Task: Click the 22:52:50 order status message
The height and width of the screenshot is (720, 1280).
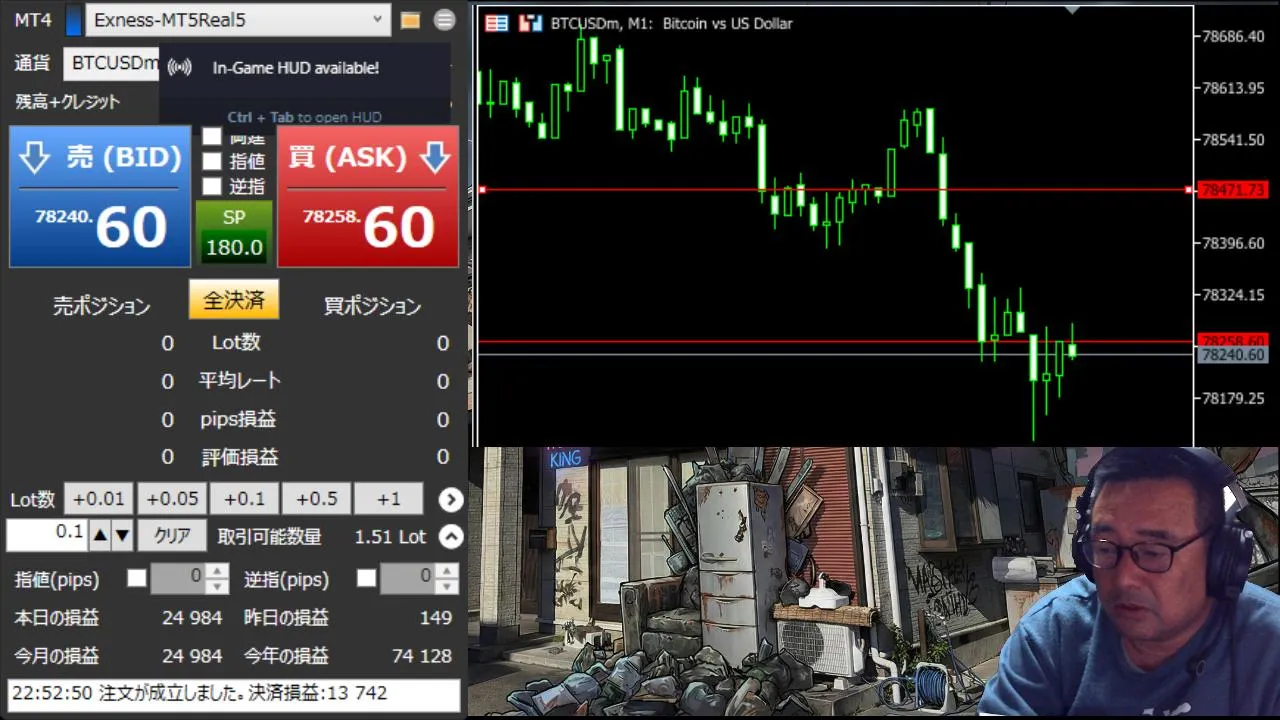Action: 234,694
